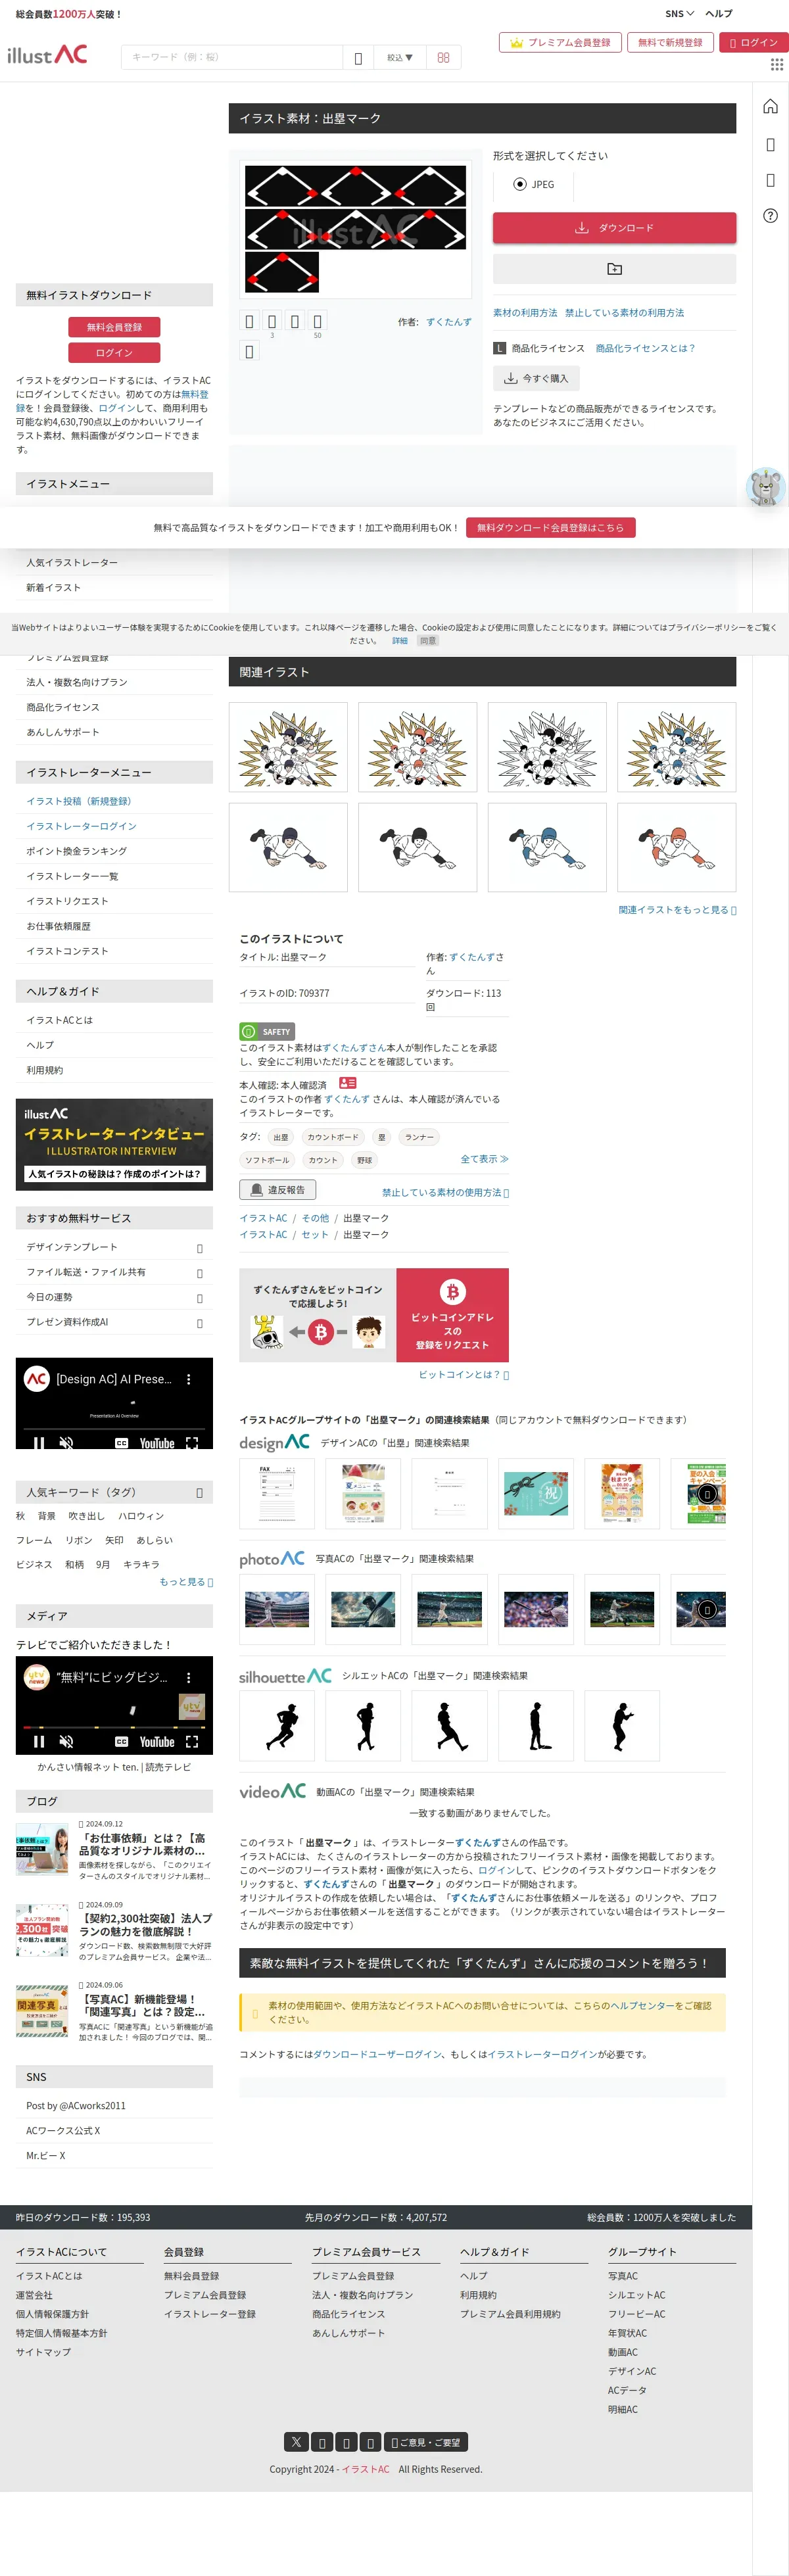Viewport: 789px width, 2576px height.
Task: Click the photoAC logo in the group results
Action: coord(272,1558)
